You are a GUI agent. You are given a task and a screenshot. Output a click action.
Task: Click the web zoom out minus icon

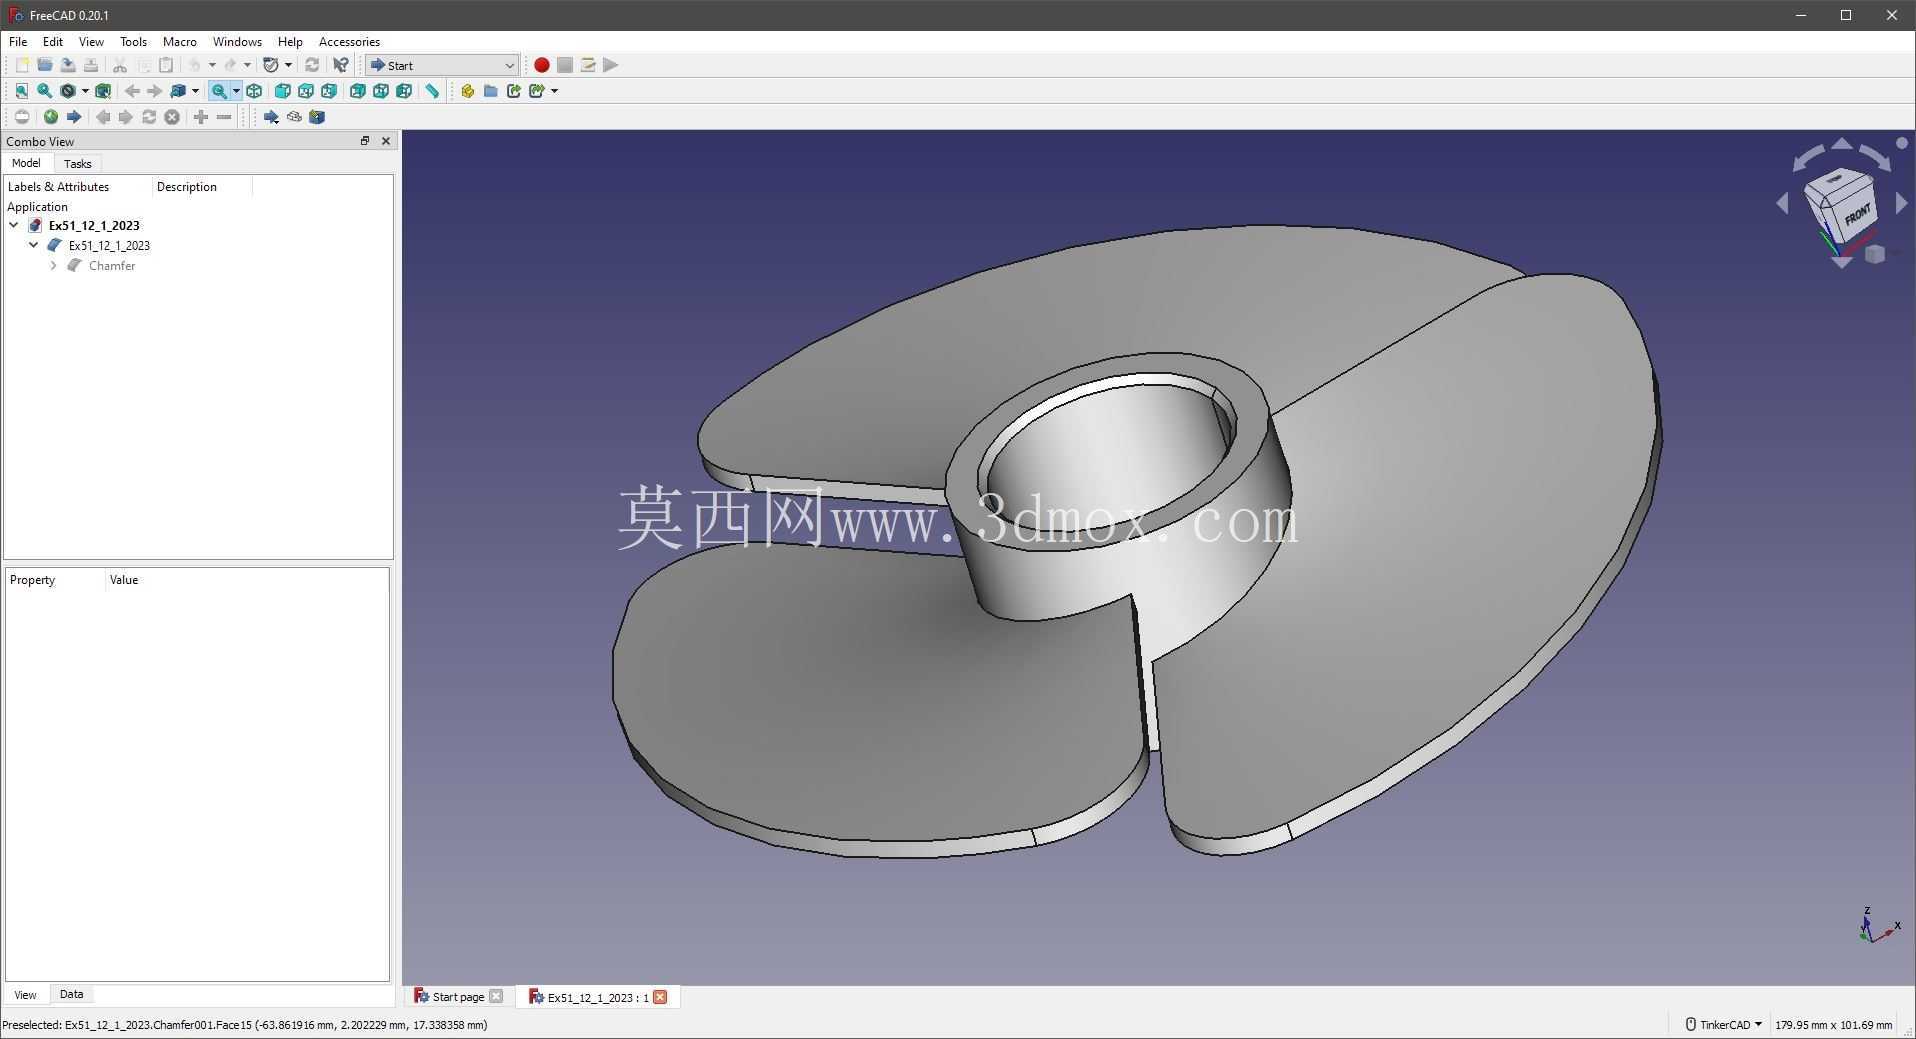(x=224, y=117)
